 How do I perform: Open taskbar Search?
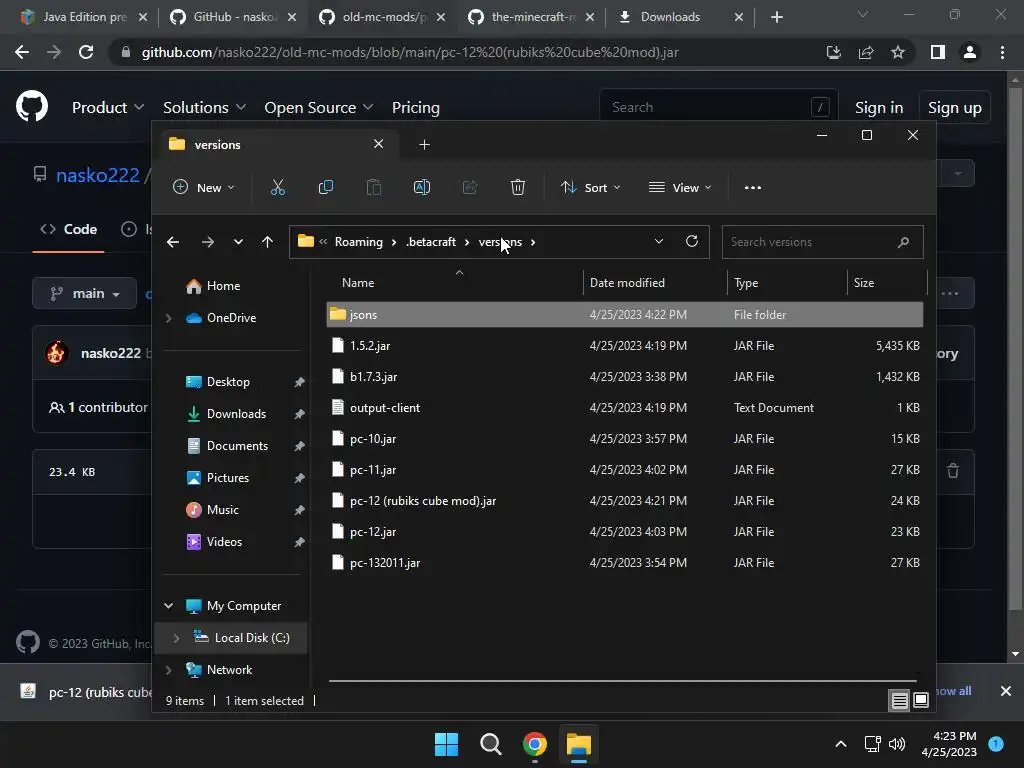coord(490,744)
